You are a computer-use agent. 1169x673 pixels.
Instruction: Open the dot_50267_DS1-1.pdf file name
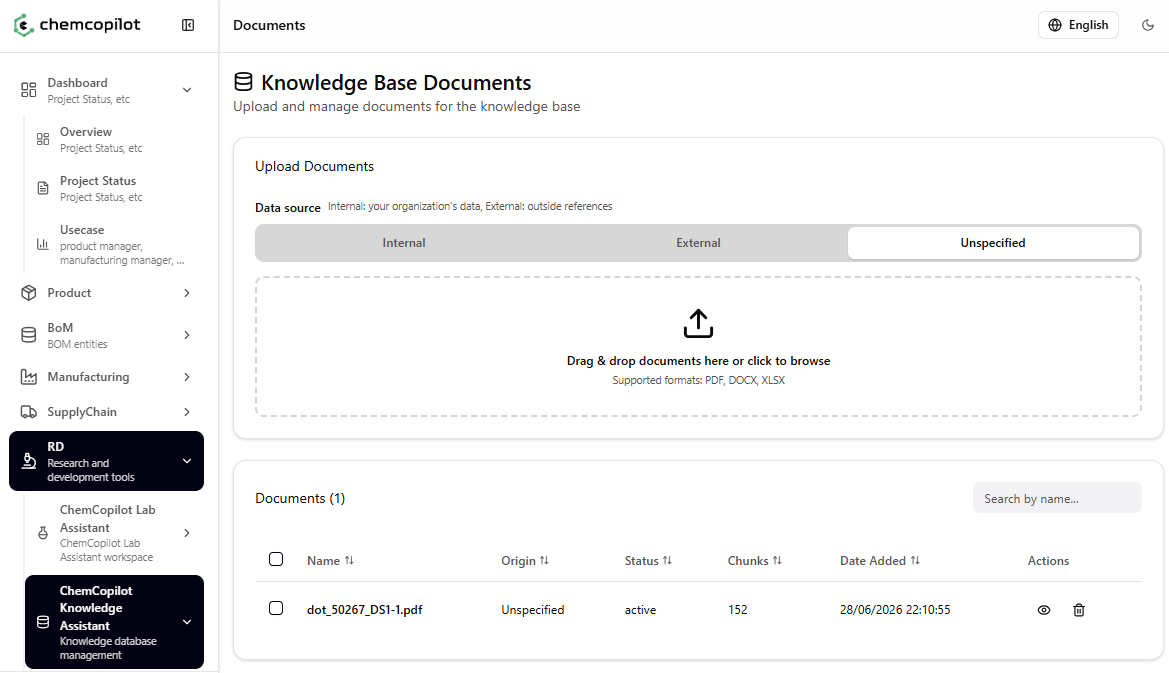(365, 610)
